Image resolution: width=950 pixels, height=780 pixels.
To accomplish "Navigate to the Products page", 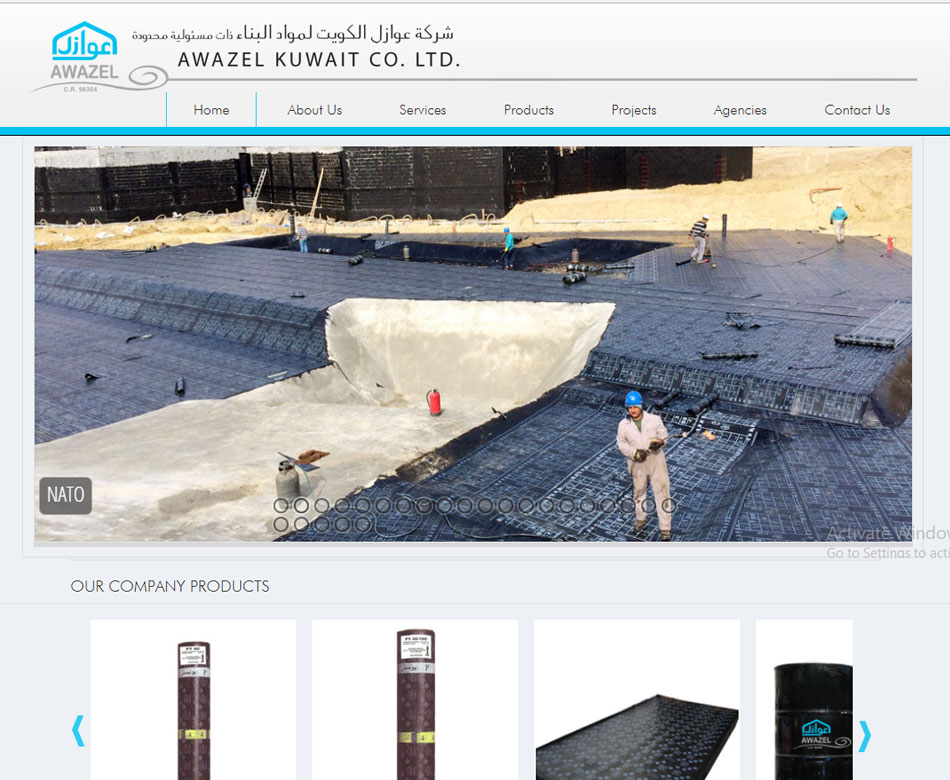I will click(x=529, y=110).
